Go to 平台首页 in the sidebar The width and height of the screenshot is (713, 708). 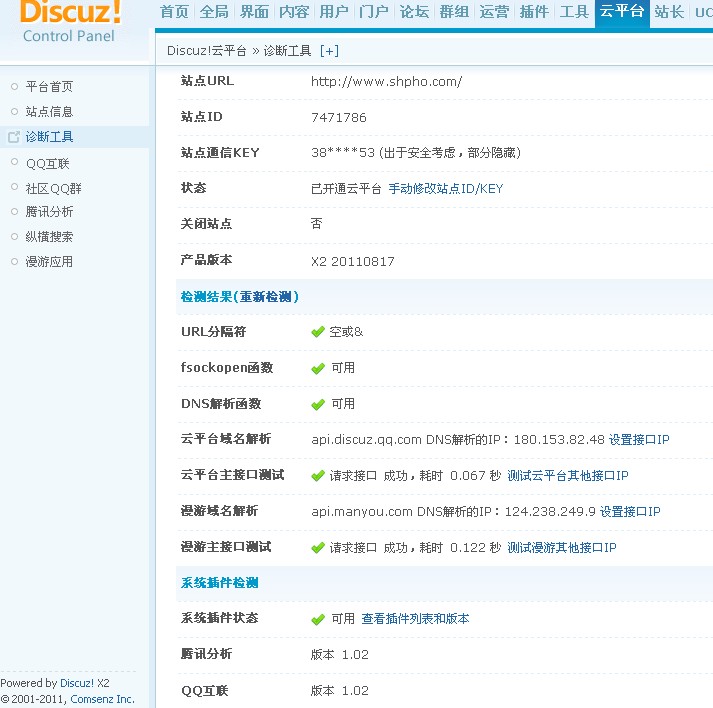(49, 86)
